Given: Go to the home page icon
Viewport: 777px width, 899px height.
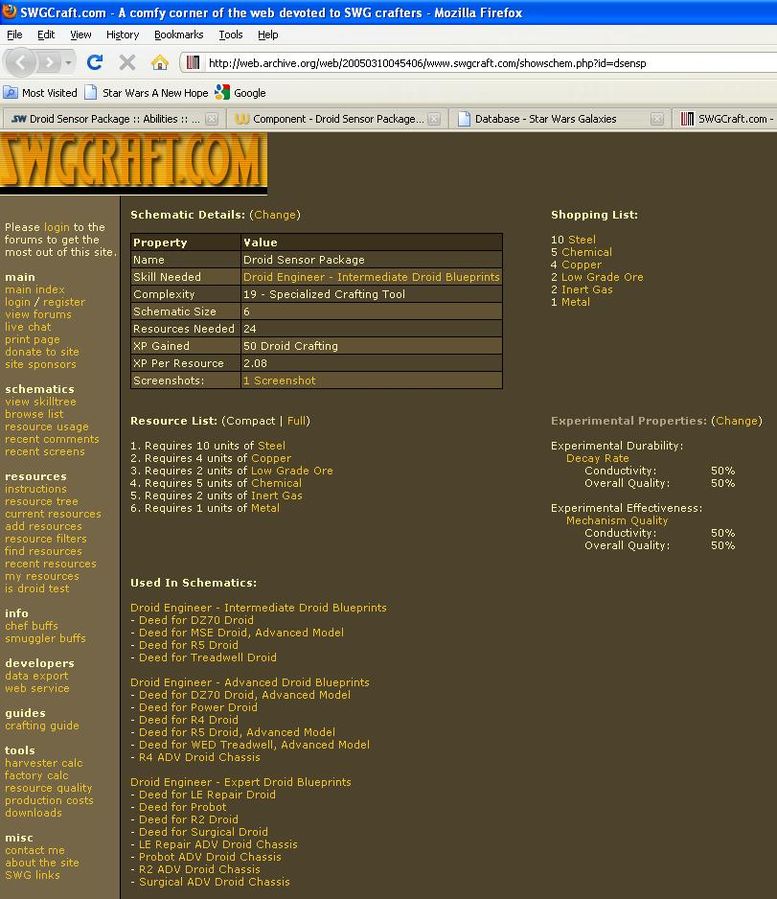Looking at the screenshot, I should click(159, 62).
